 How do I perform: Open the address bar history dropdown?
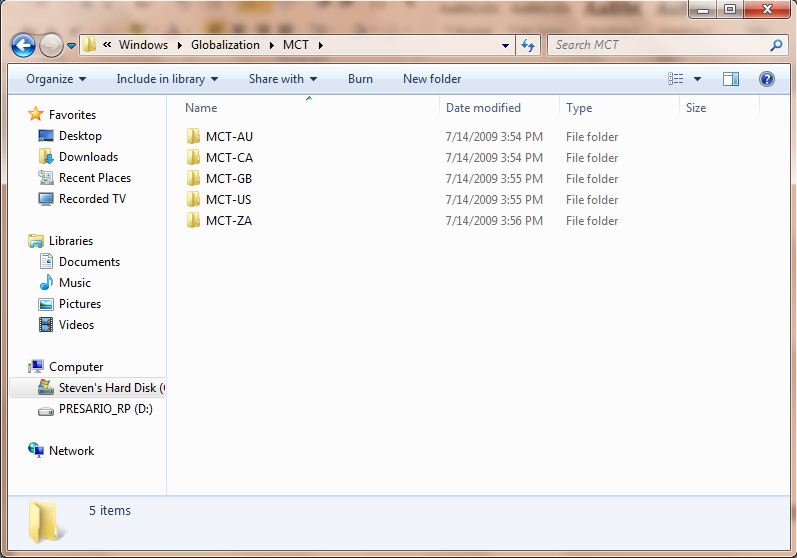[505, 45]
